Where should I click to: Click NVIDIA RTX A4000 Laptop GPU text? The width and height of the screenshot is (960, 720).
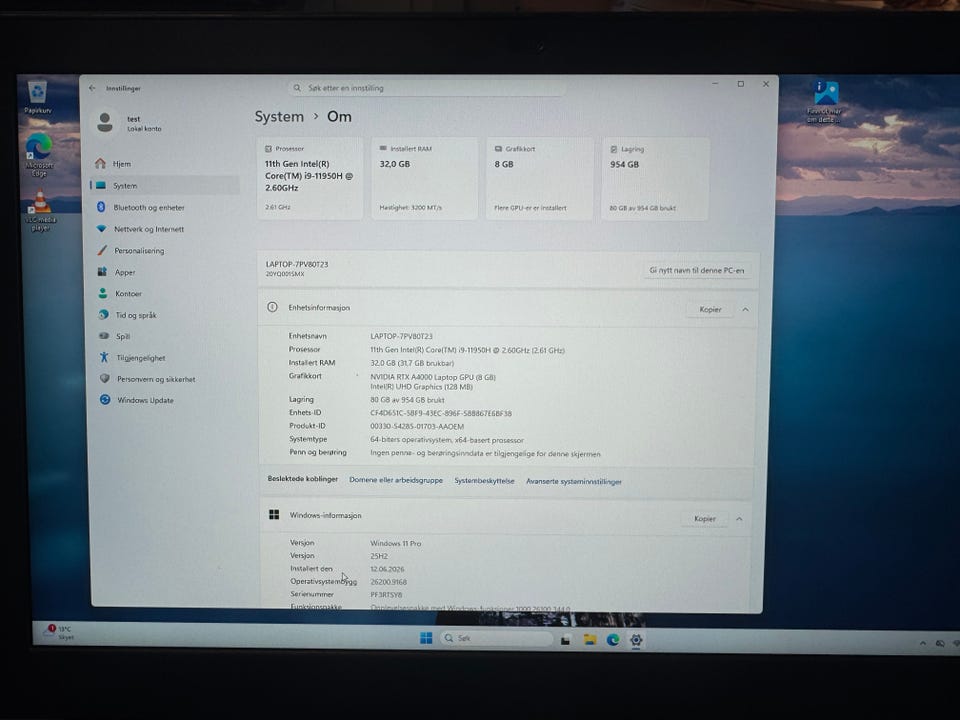(x=432, y=377)
